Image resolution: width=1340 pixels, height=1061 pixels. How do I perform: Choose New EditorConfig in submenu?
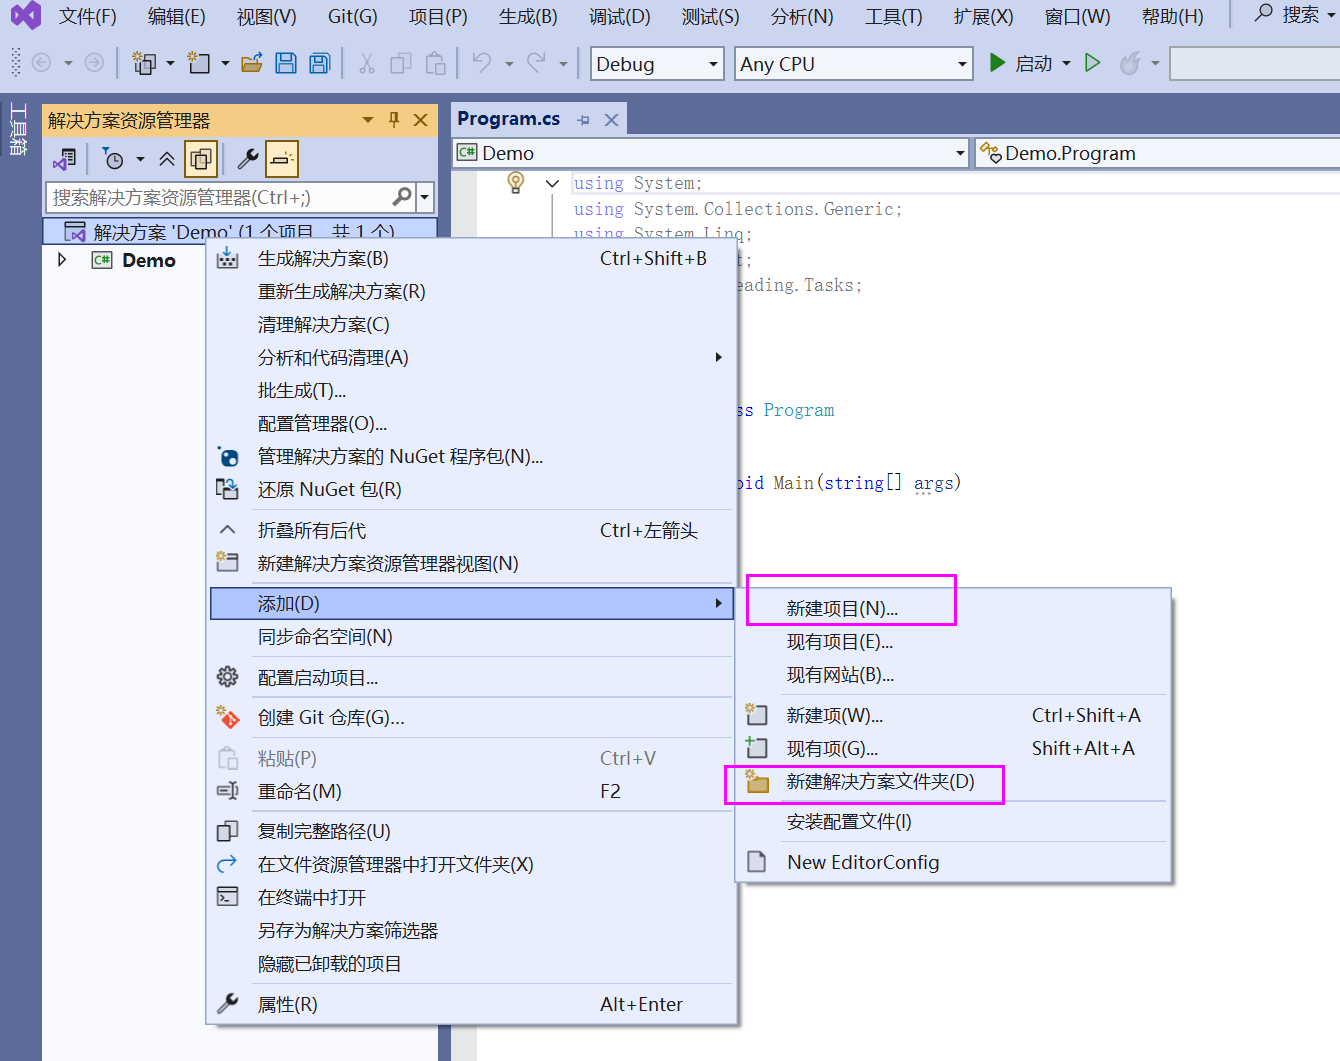953,862
